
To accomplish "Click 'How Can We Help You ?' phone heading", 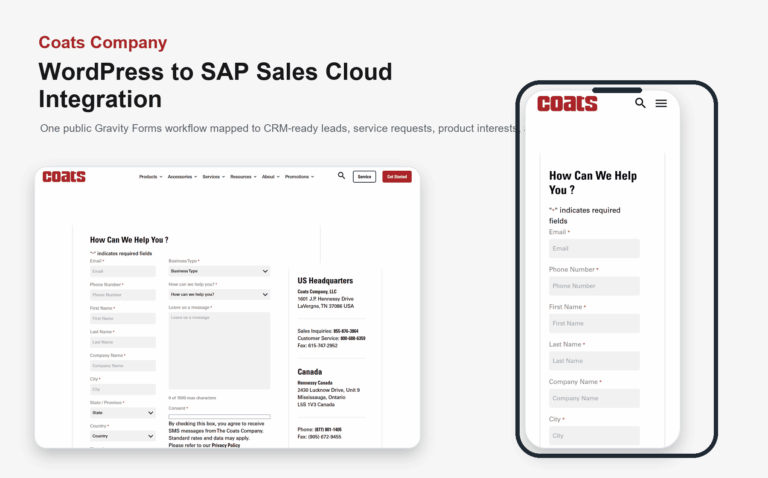I will point(593,183).
